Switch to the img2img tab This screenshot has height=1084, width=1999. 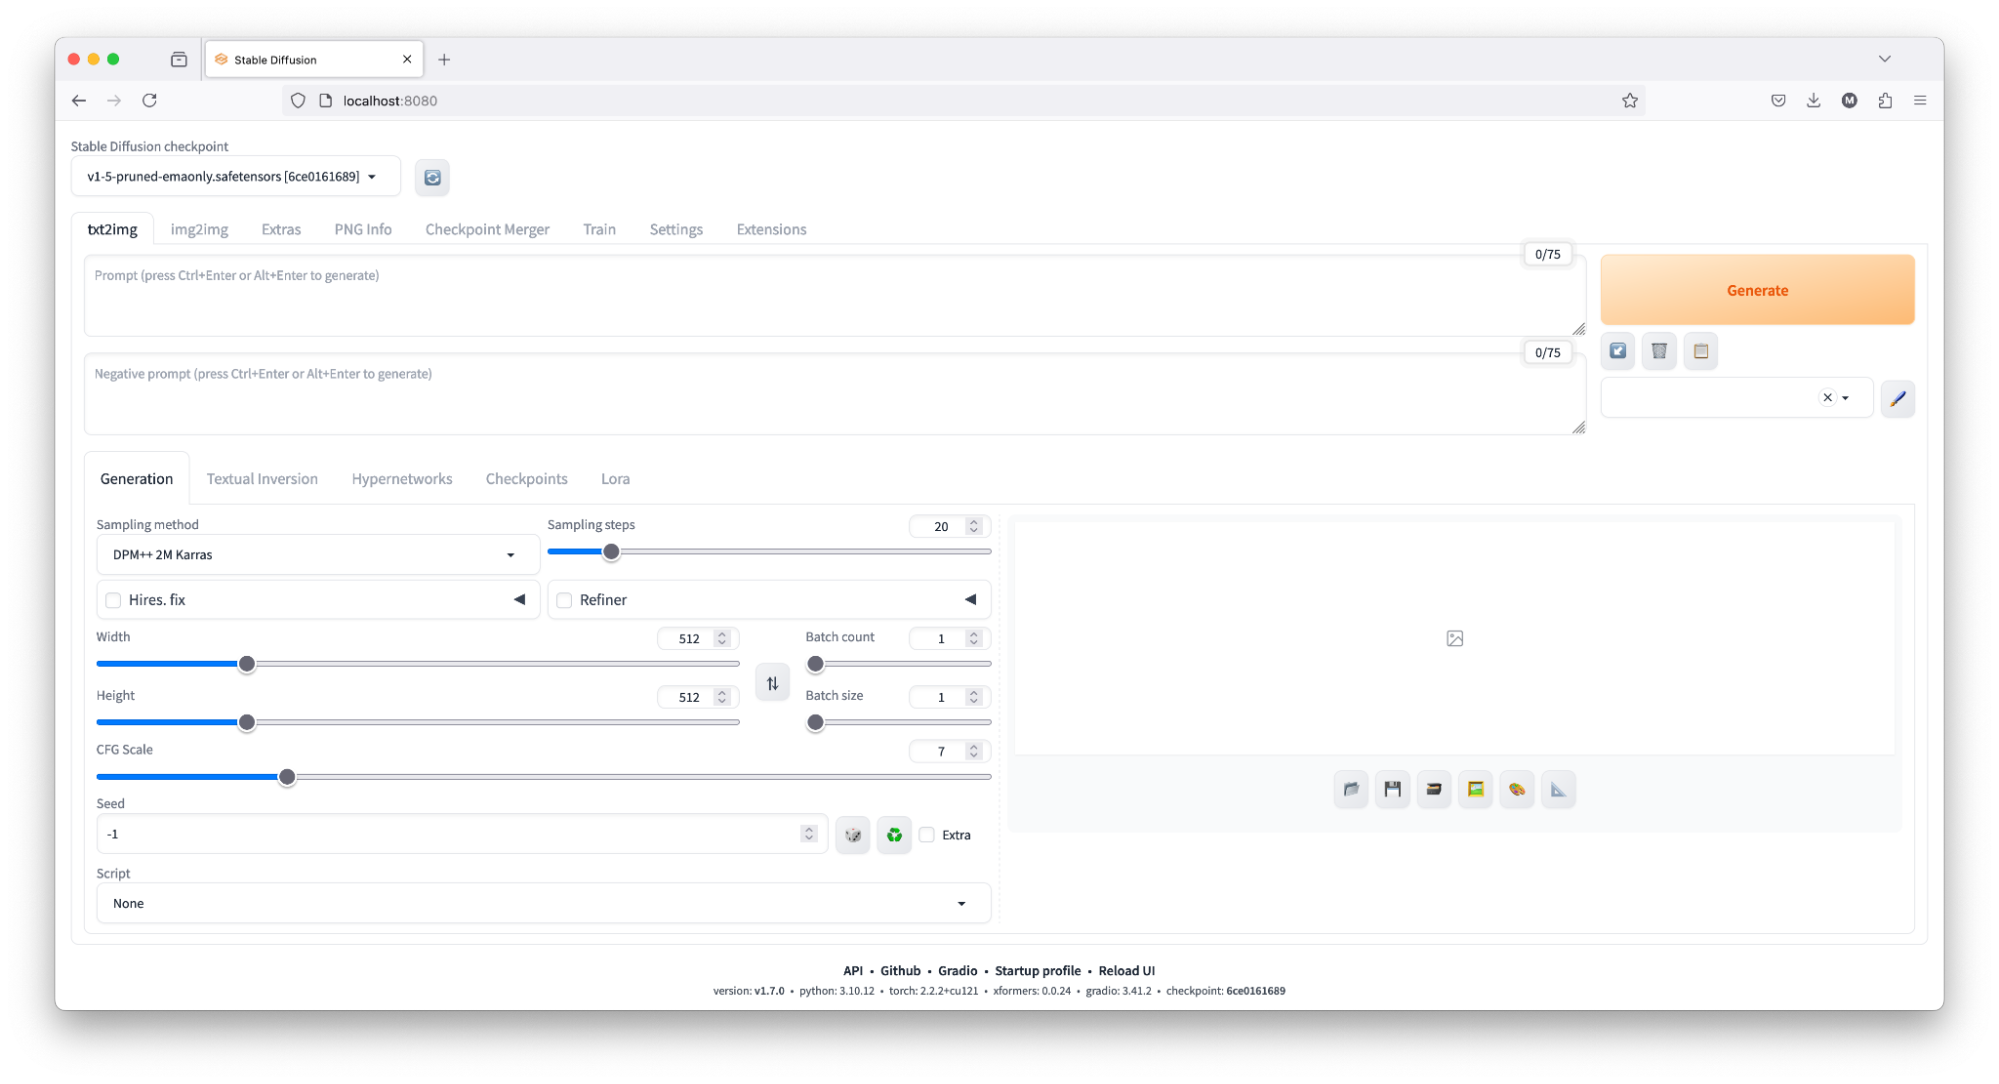click(199, 229)
